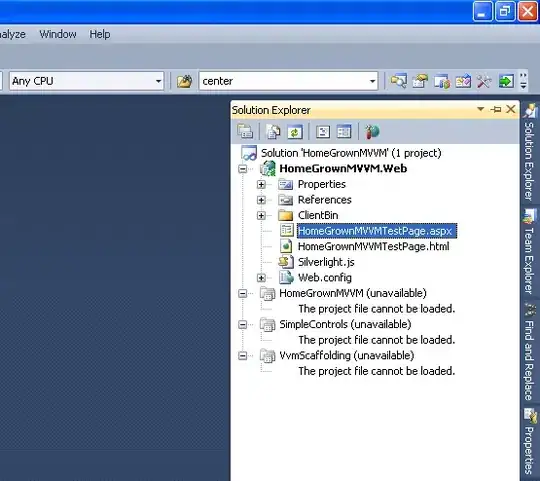Open the toolbar options overflow arrow
Viewport: 540px width, 481px height.
523,81
